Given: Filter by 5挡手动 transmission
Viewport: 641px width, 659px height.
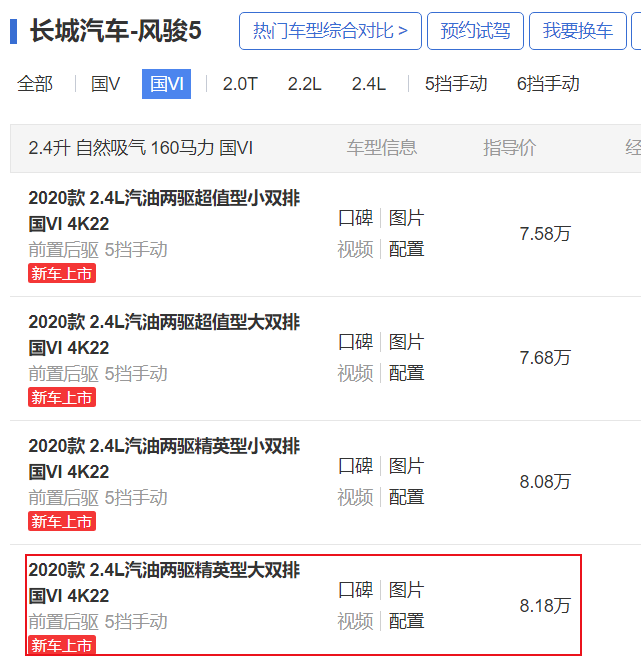Looking at the screenshot, I should point(456,84).
